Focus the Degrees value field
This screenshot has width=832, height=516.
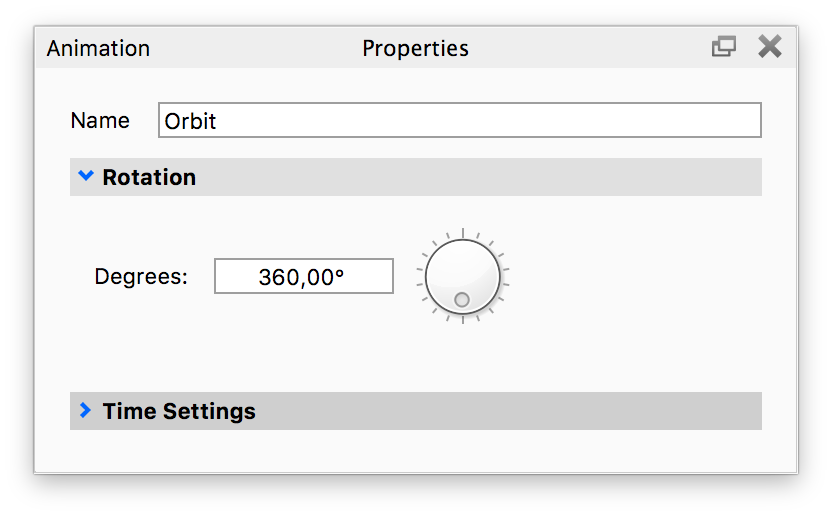(304, 277)
